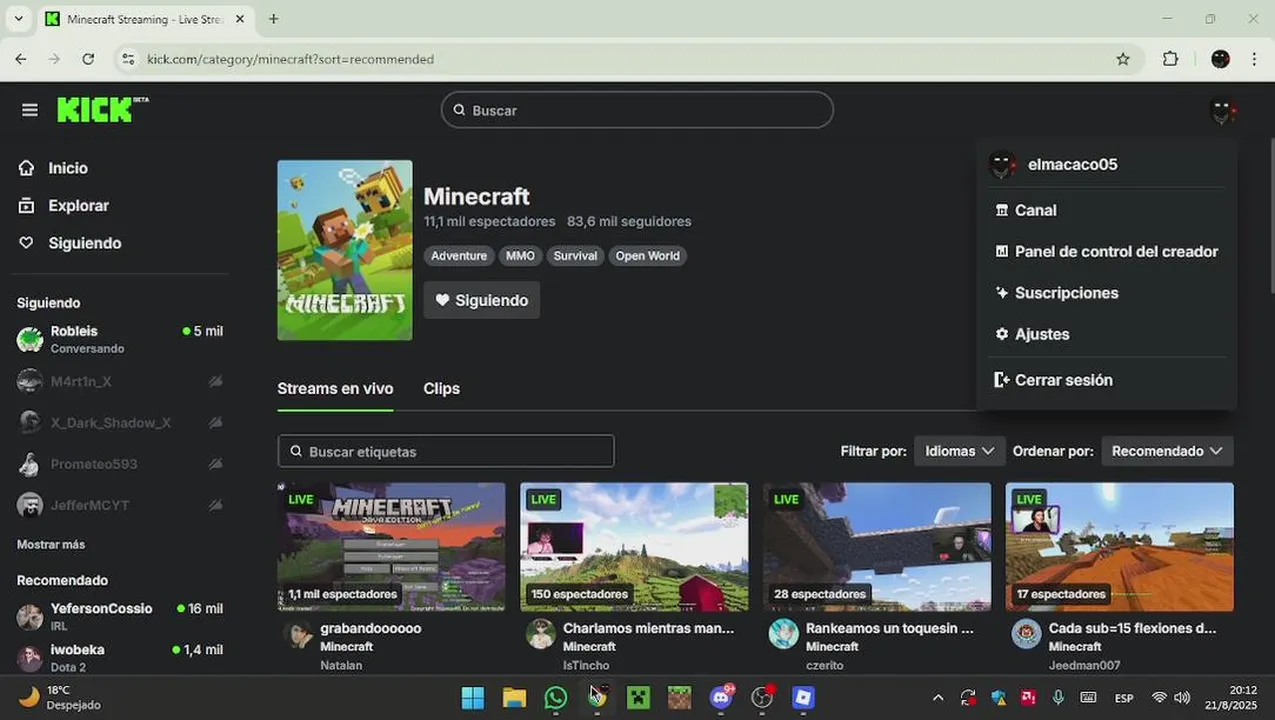Open iwobeka recommended channel
This screenshot has width=1275, height=720.
(x=120, y=657)
